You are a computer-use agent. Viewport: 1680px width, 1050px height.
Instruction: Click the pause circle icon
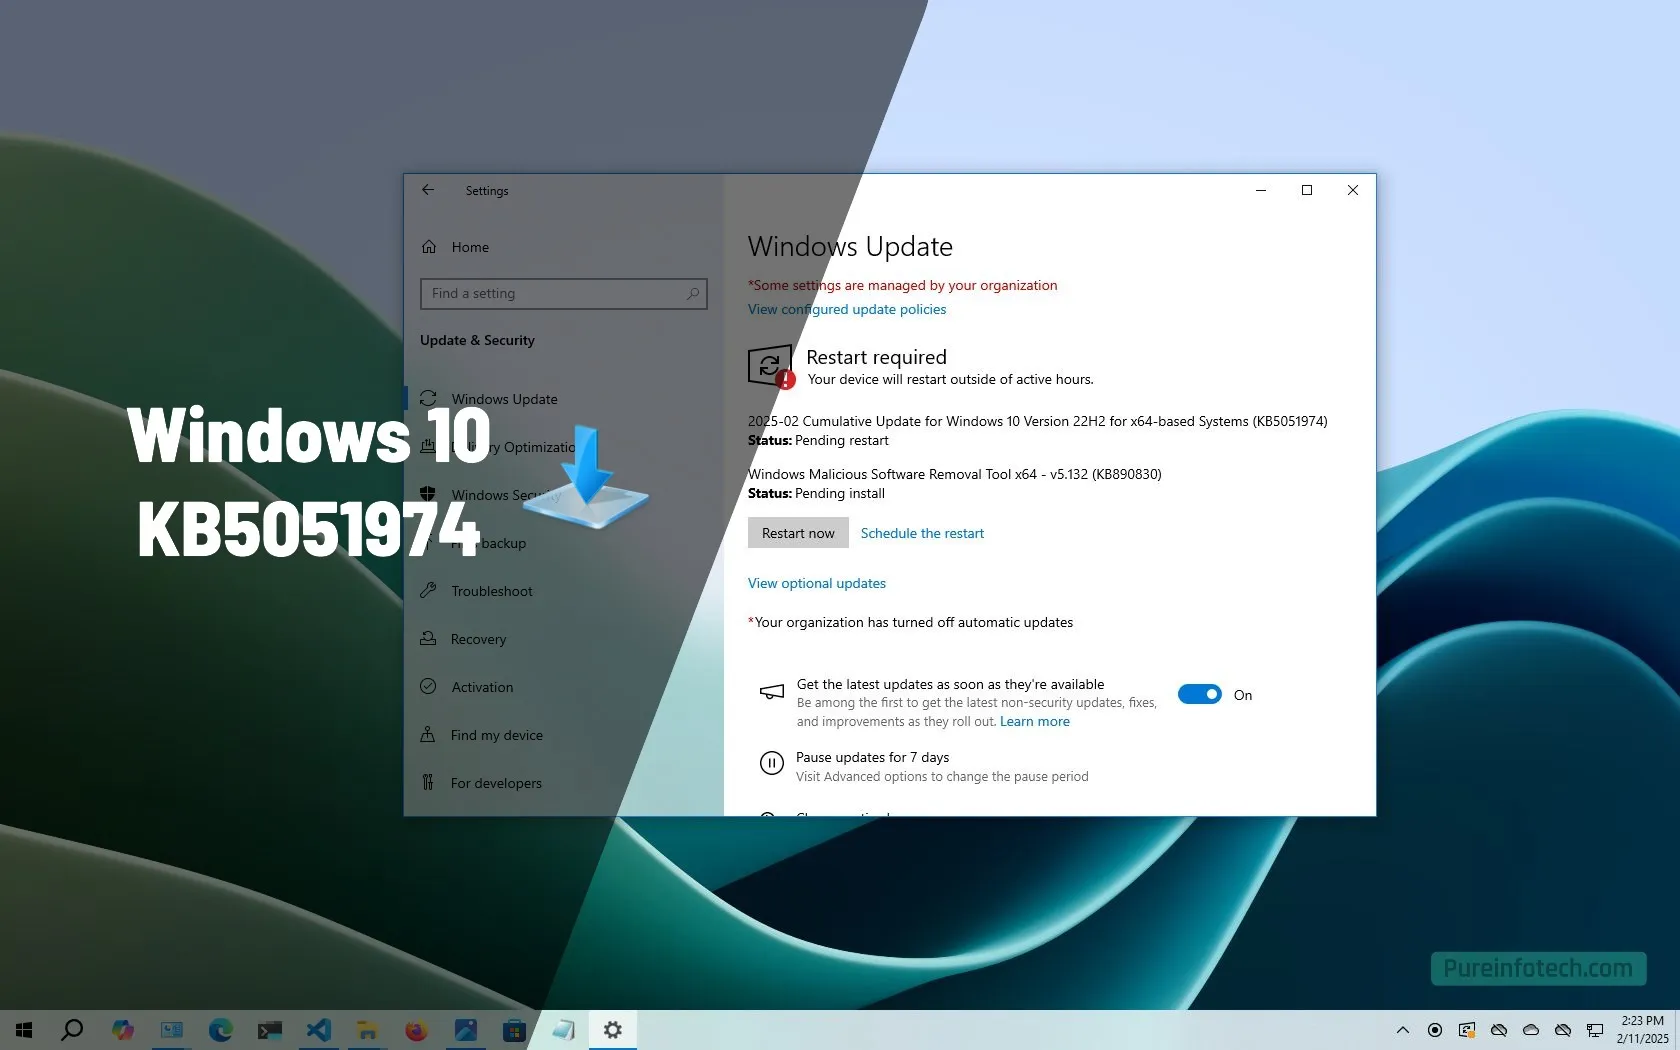coord(771,764)
